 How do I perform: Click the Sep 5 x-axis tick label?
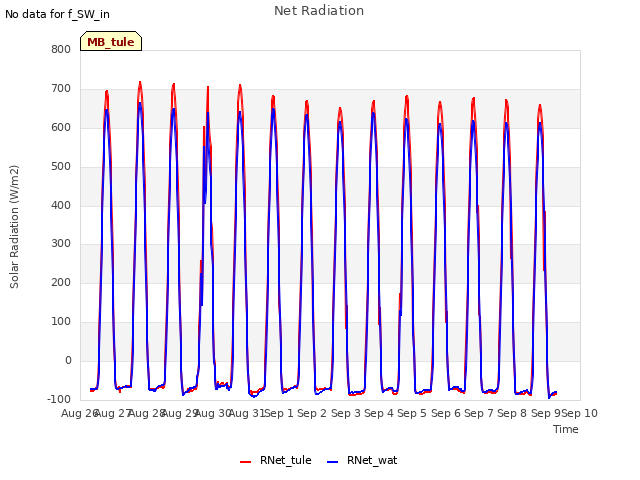[412, 413]
